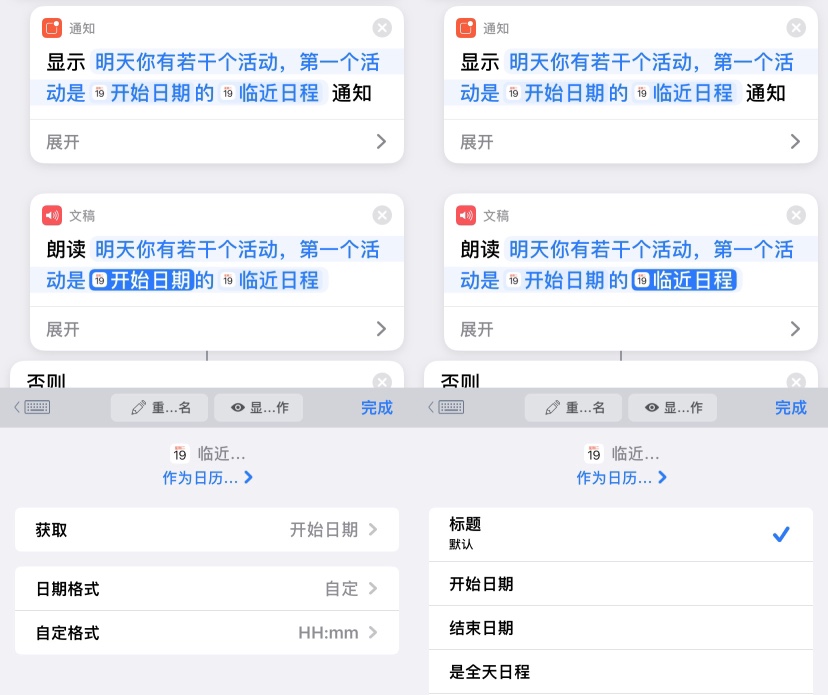Open the 获取 开始日期 row
Viewport: 828px width, 695px height.
[207, 530]
